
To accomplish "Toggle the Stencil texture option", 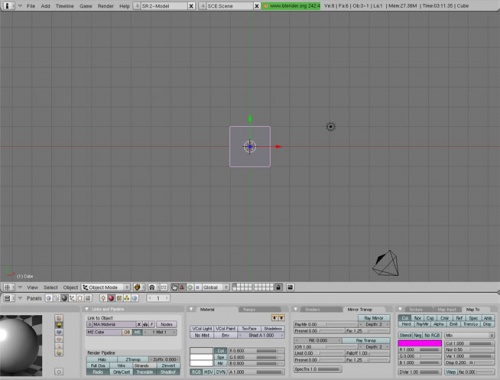I will pos(406,335).
